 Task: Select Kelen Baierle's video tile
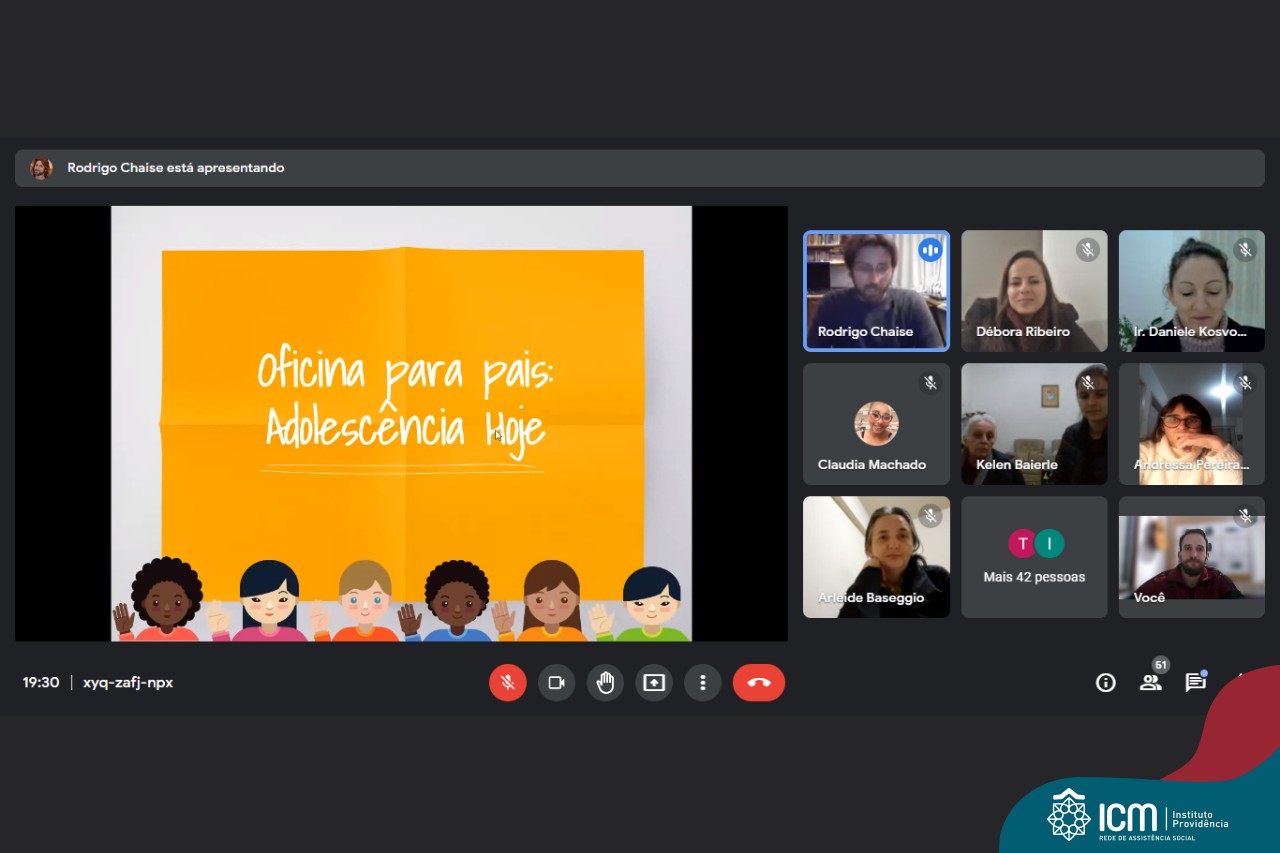pos(1034,424)
